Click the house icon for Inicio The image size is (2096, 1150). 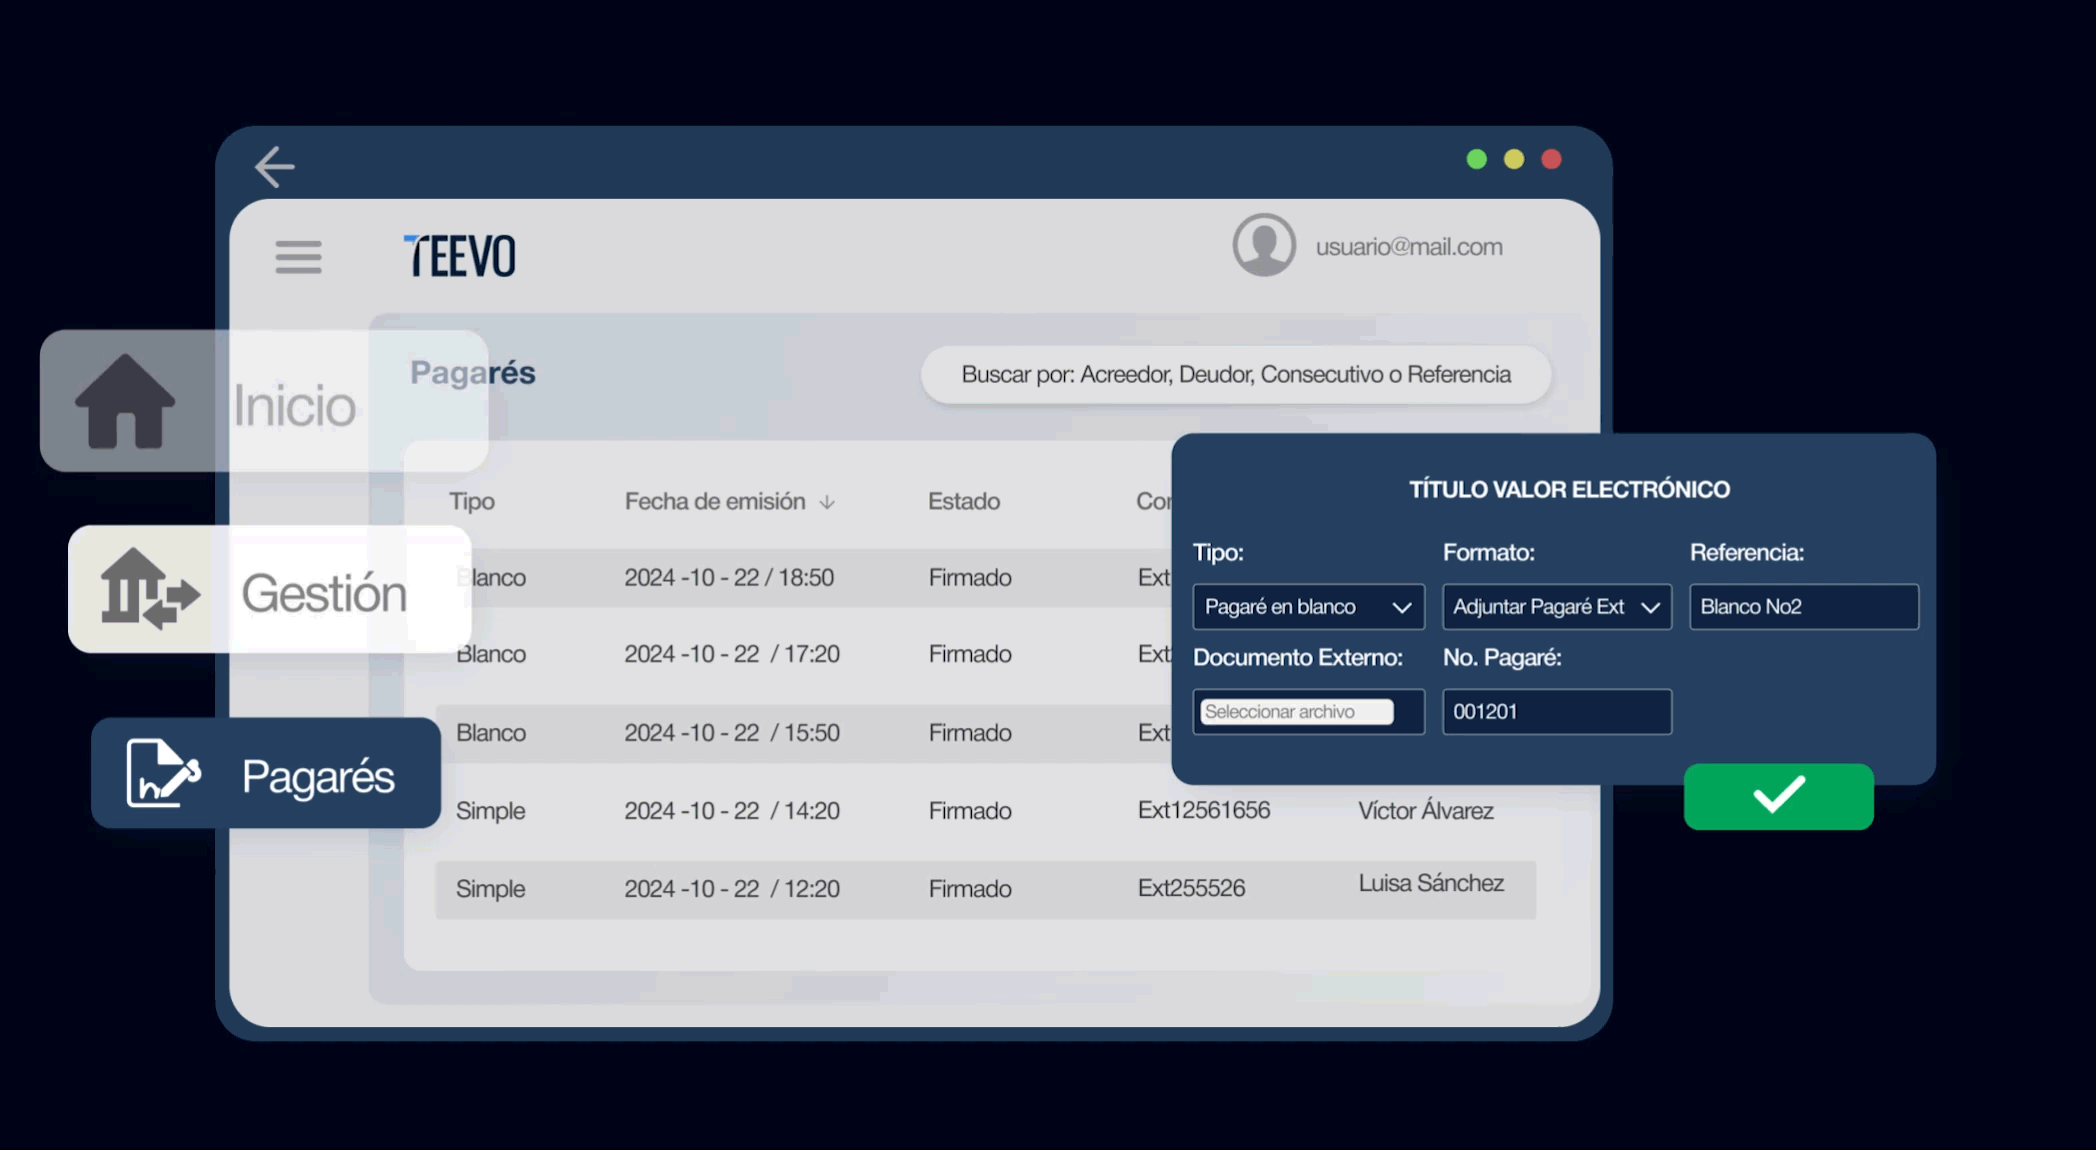click(125, 401)
